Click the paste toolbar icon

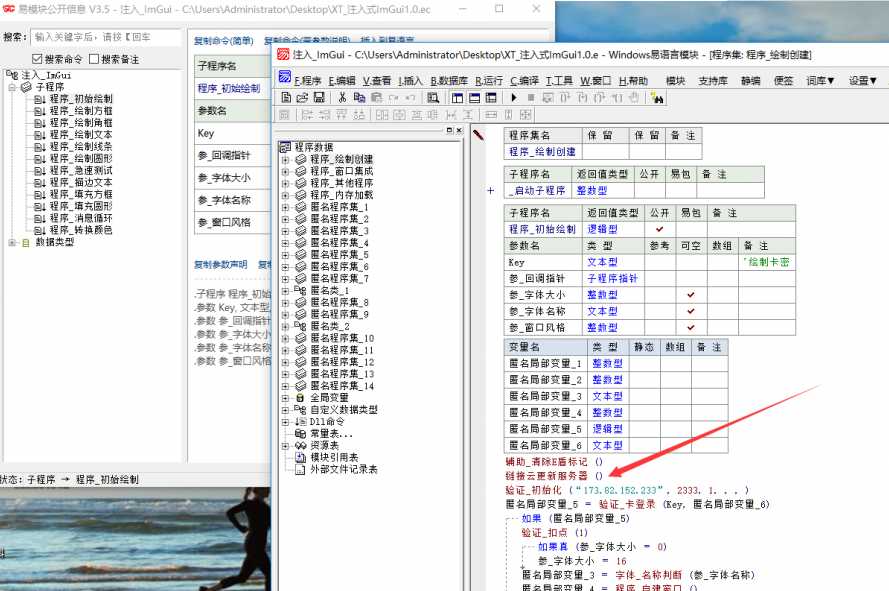(x=376, y=98)
